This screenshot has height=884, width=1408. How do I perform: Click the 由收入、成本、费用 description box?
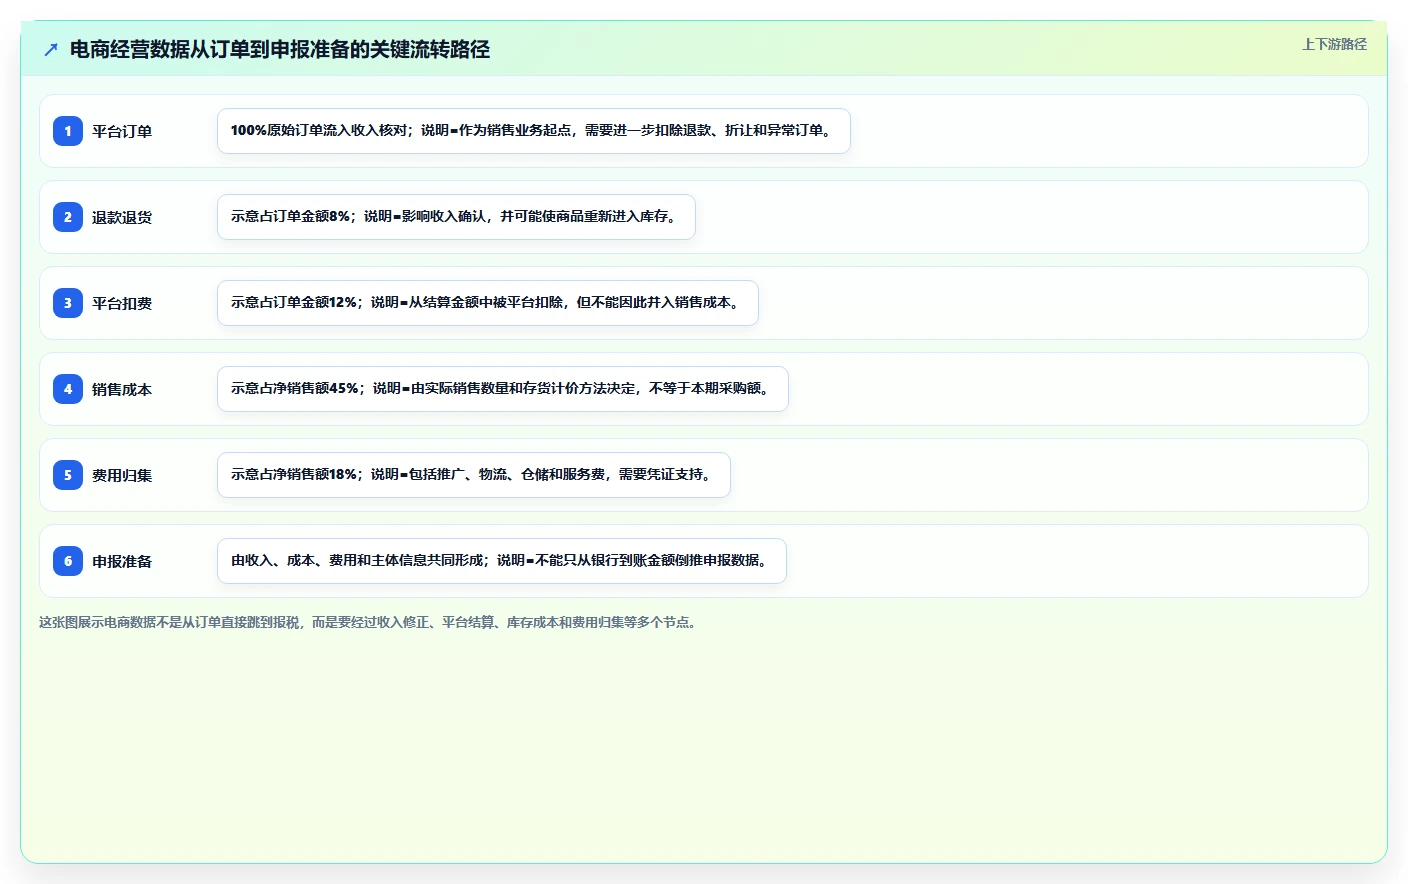click(x=502, y=561)
